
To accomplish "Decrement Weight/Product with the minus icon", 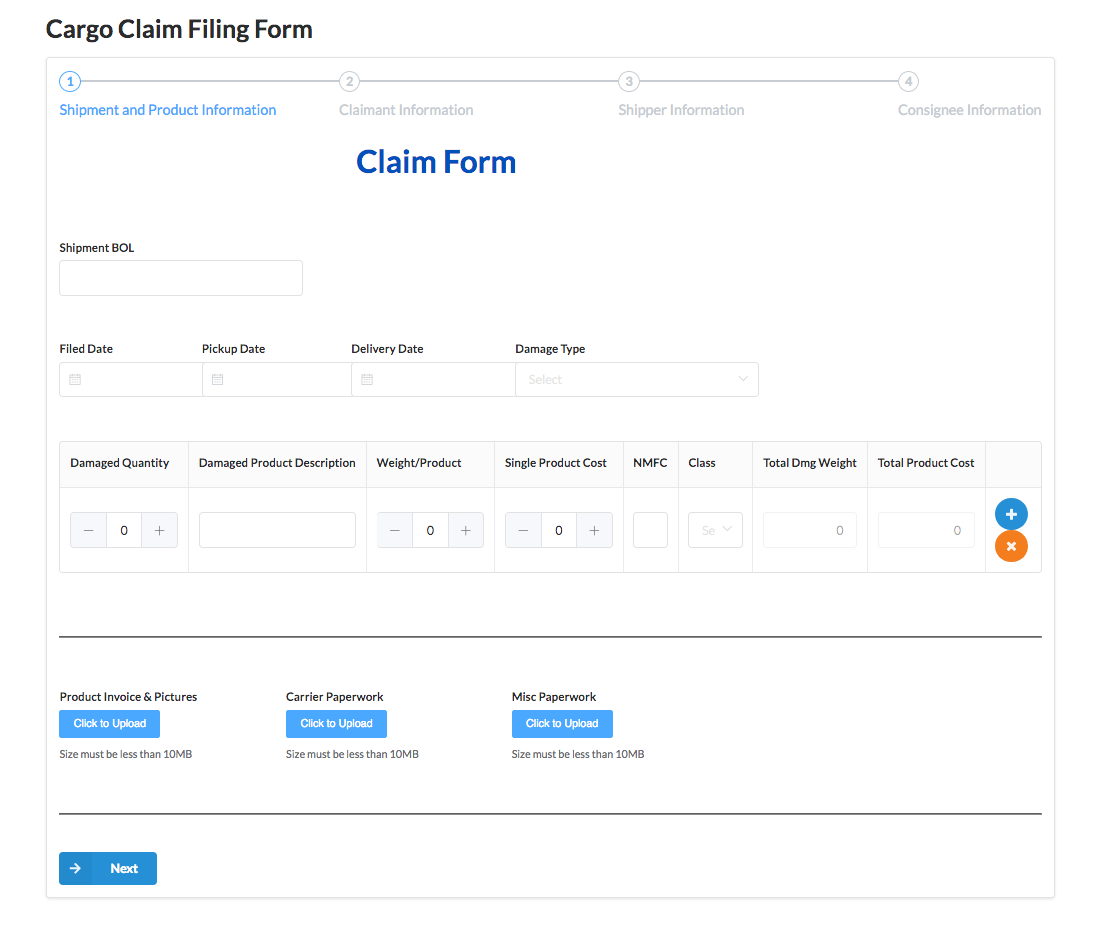I will point(394,529).
